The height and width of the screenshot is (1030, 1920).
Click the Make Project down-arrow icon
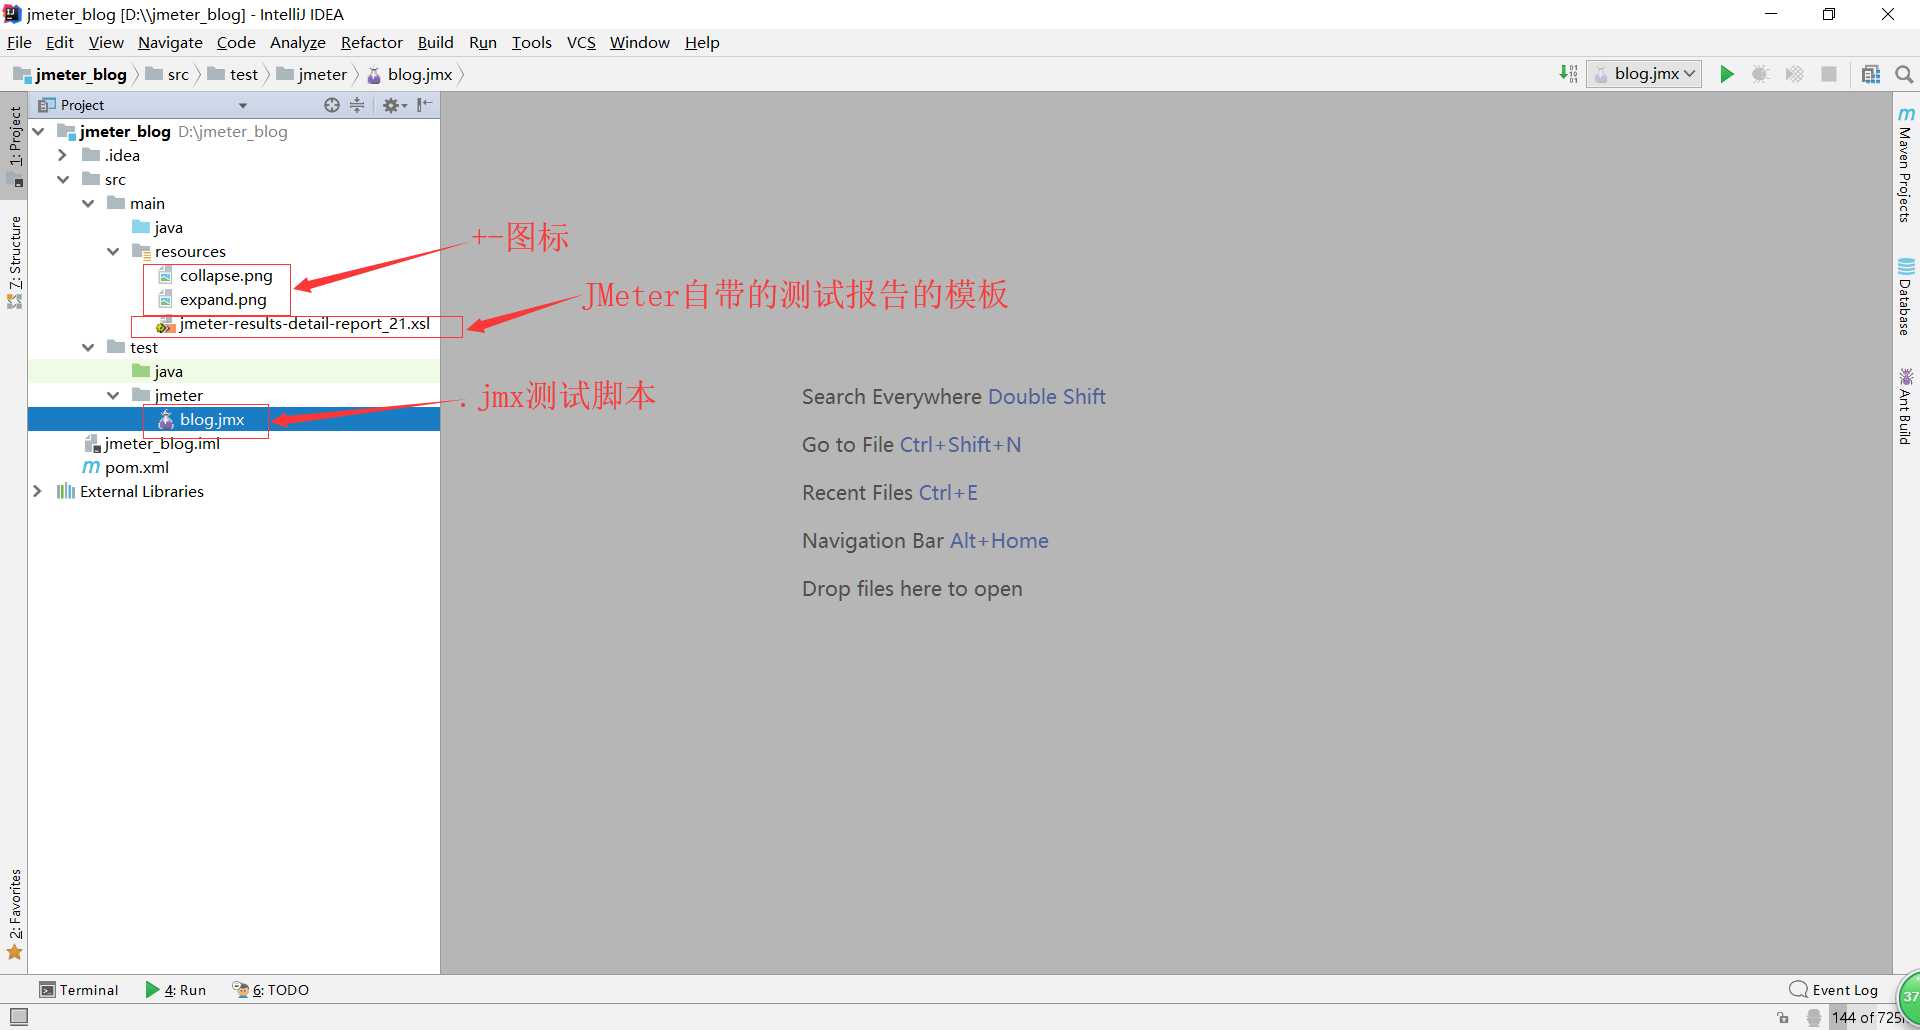(x=1568, y=74)
